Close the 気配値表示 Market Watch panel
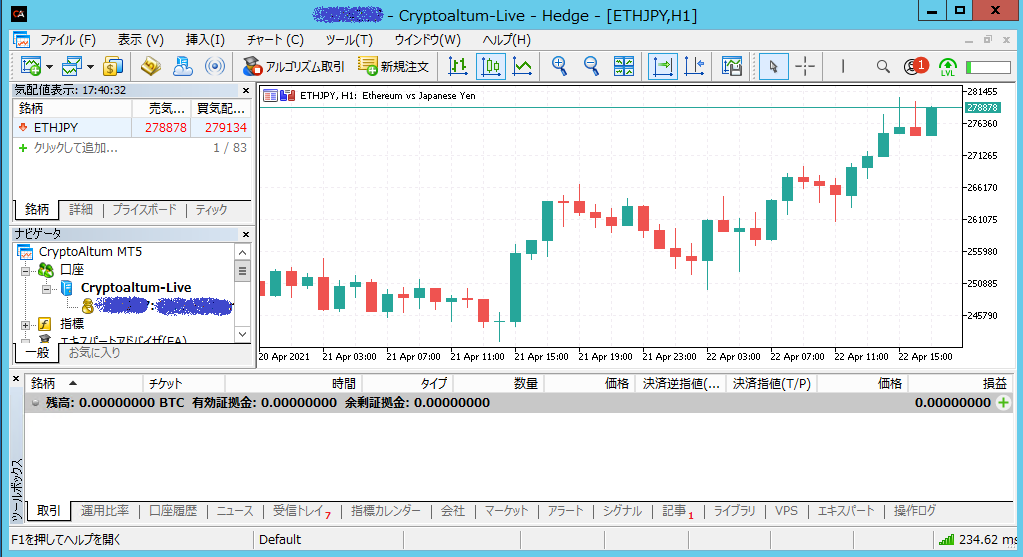This screenshot has height=557, width=1023. pos(246,91)
